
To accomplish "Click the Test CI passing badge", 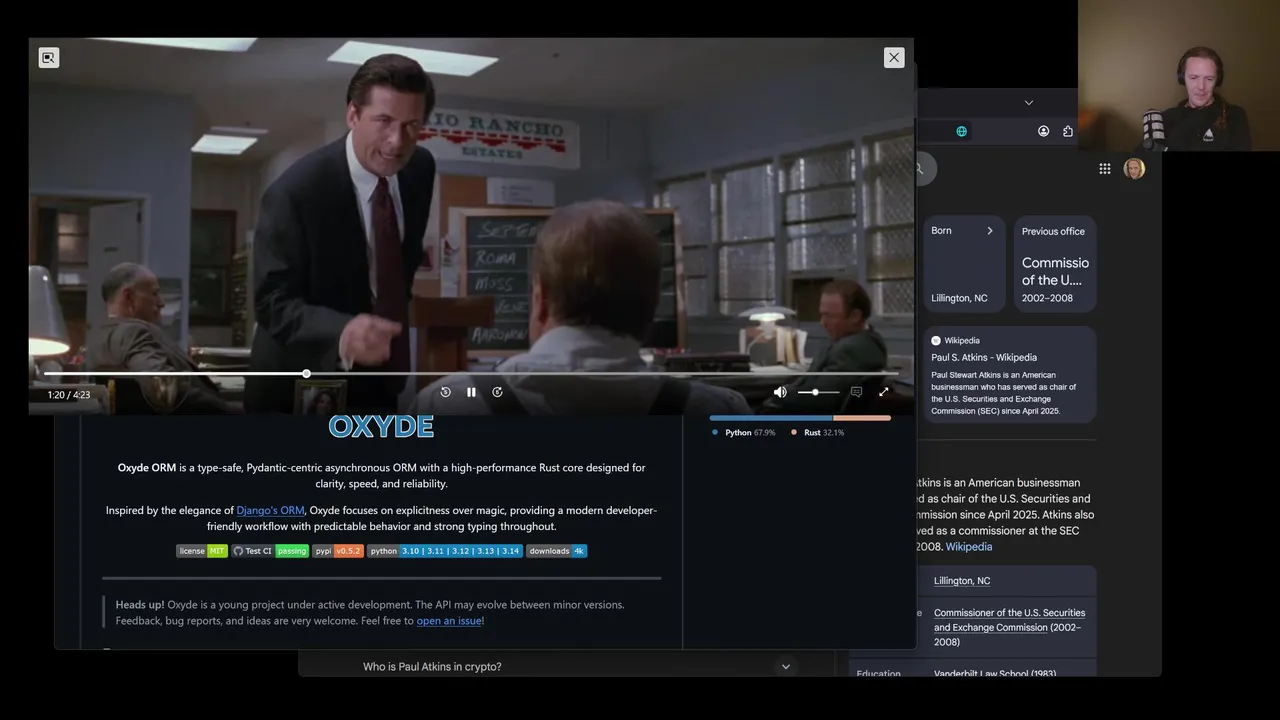I will (x=270, y=551).
